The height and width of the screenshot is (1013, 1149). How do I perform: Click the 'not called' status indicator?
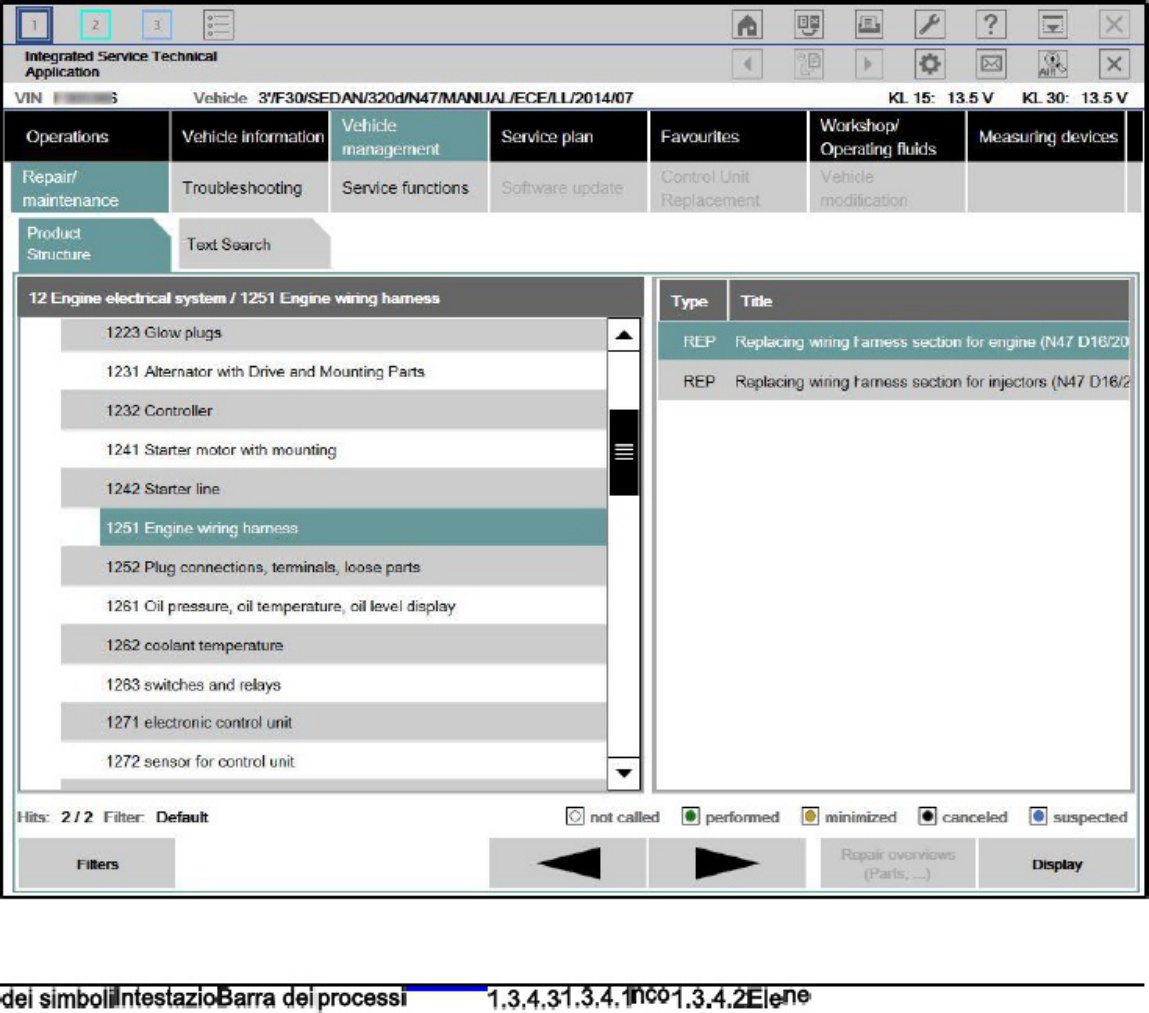point(575,817)
